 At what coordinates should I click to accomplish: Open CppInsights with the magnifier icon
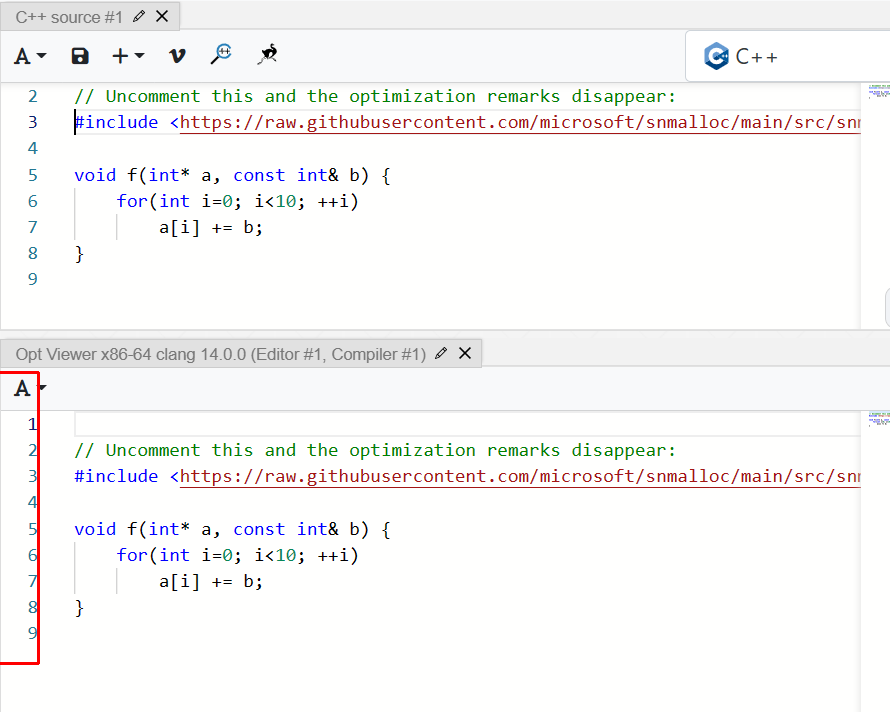pos(222,56)
